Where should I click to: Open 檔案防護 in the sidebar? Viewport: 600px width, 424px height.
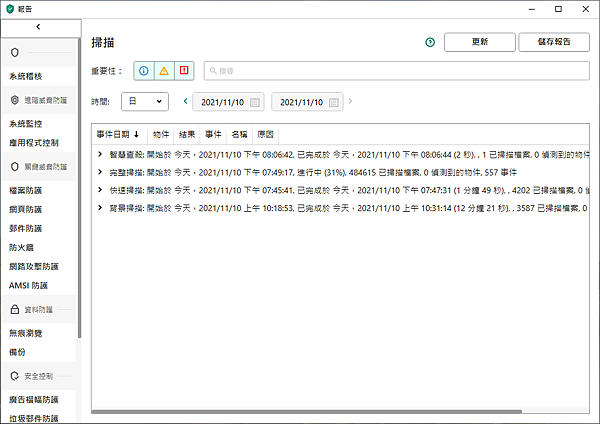26,190
